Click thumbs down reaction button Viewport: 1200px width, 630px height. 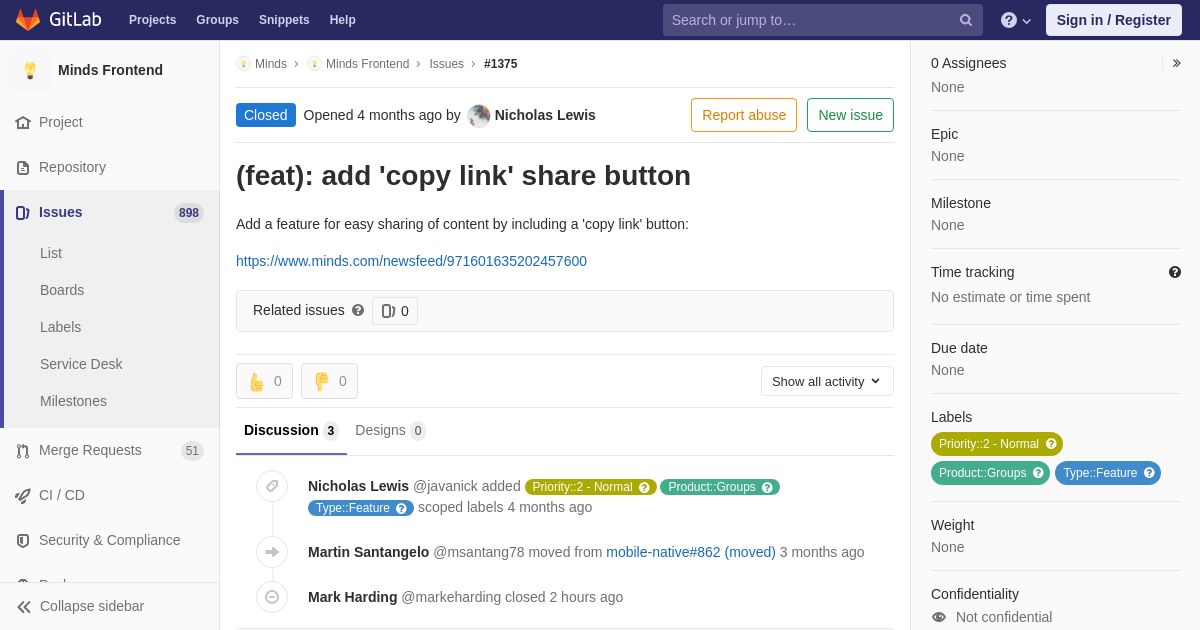[x=329, y=381]
